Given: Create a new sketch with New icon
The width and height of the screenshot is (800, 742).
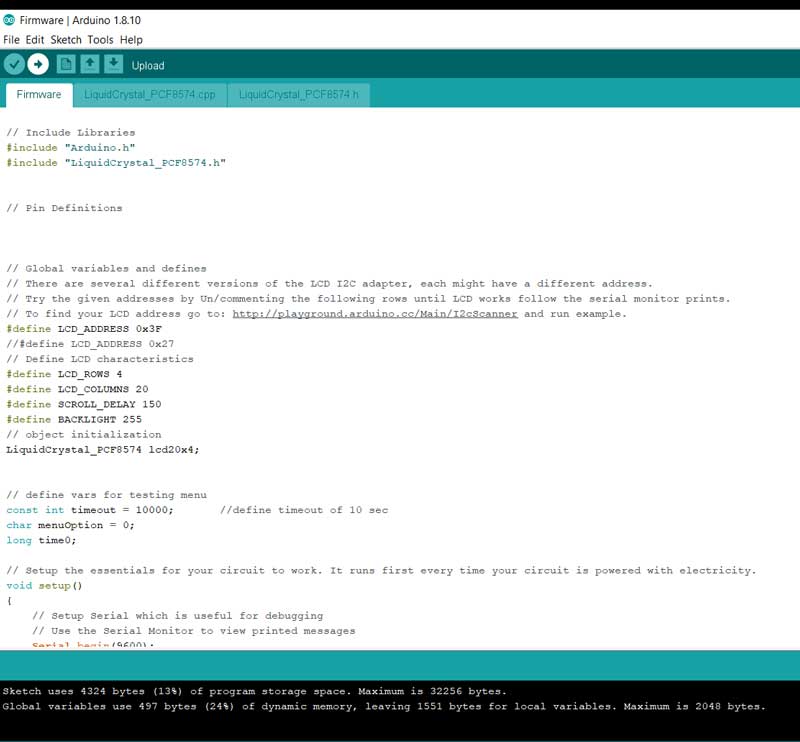Looking at the screenshot, I should tap(66, 64).
